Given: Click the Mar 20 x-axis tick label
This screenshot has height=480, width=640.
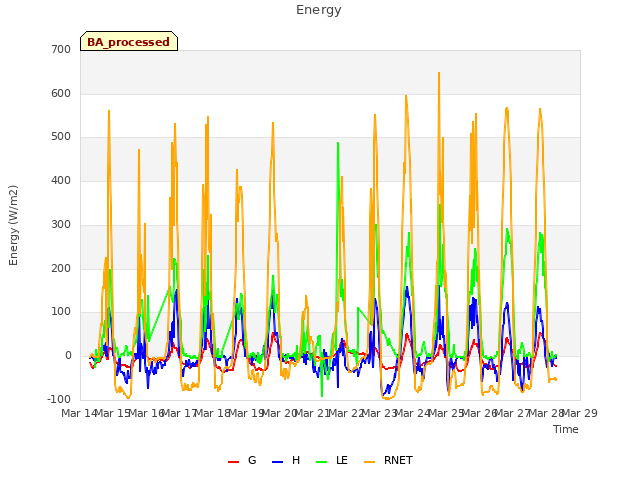Looking at the screenshot, I should (280, 413).
